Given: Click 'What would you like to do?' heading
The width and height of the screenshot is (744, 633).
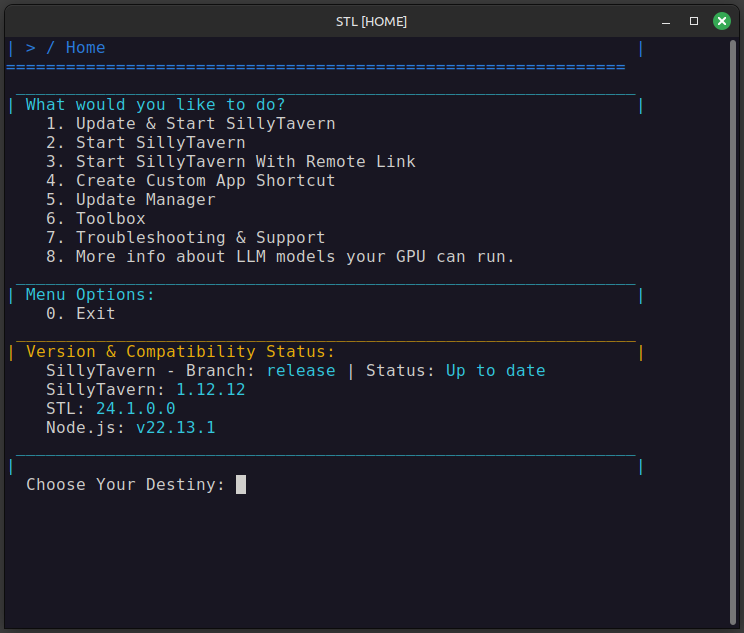Looking at the screenshot, I should click(x=155, y=105).
